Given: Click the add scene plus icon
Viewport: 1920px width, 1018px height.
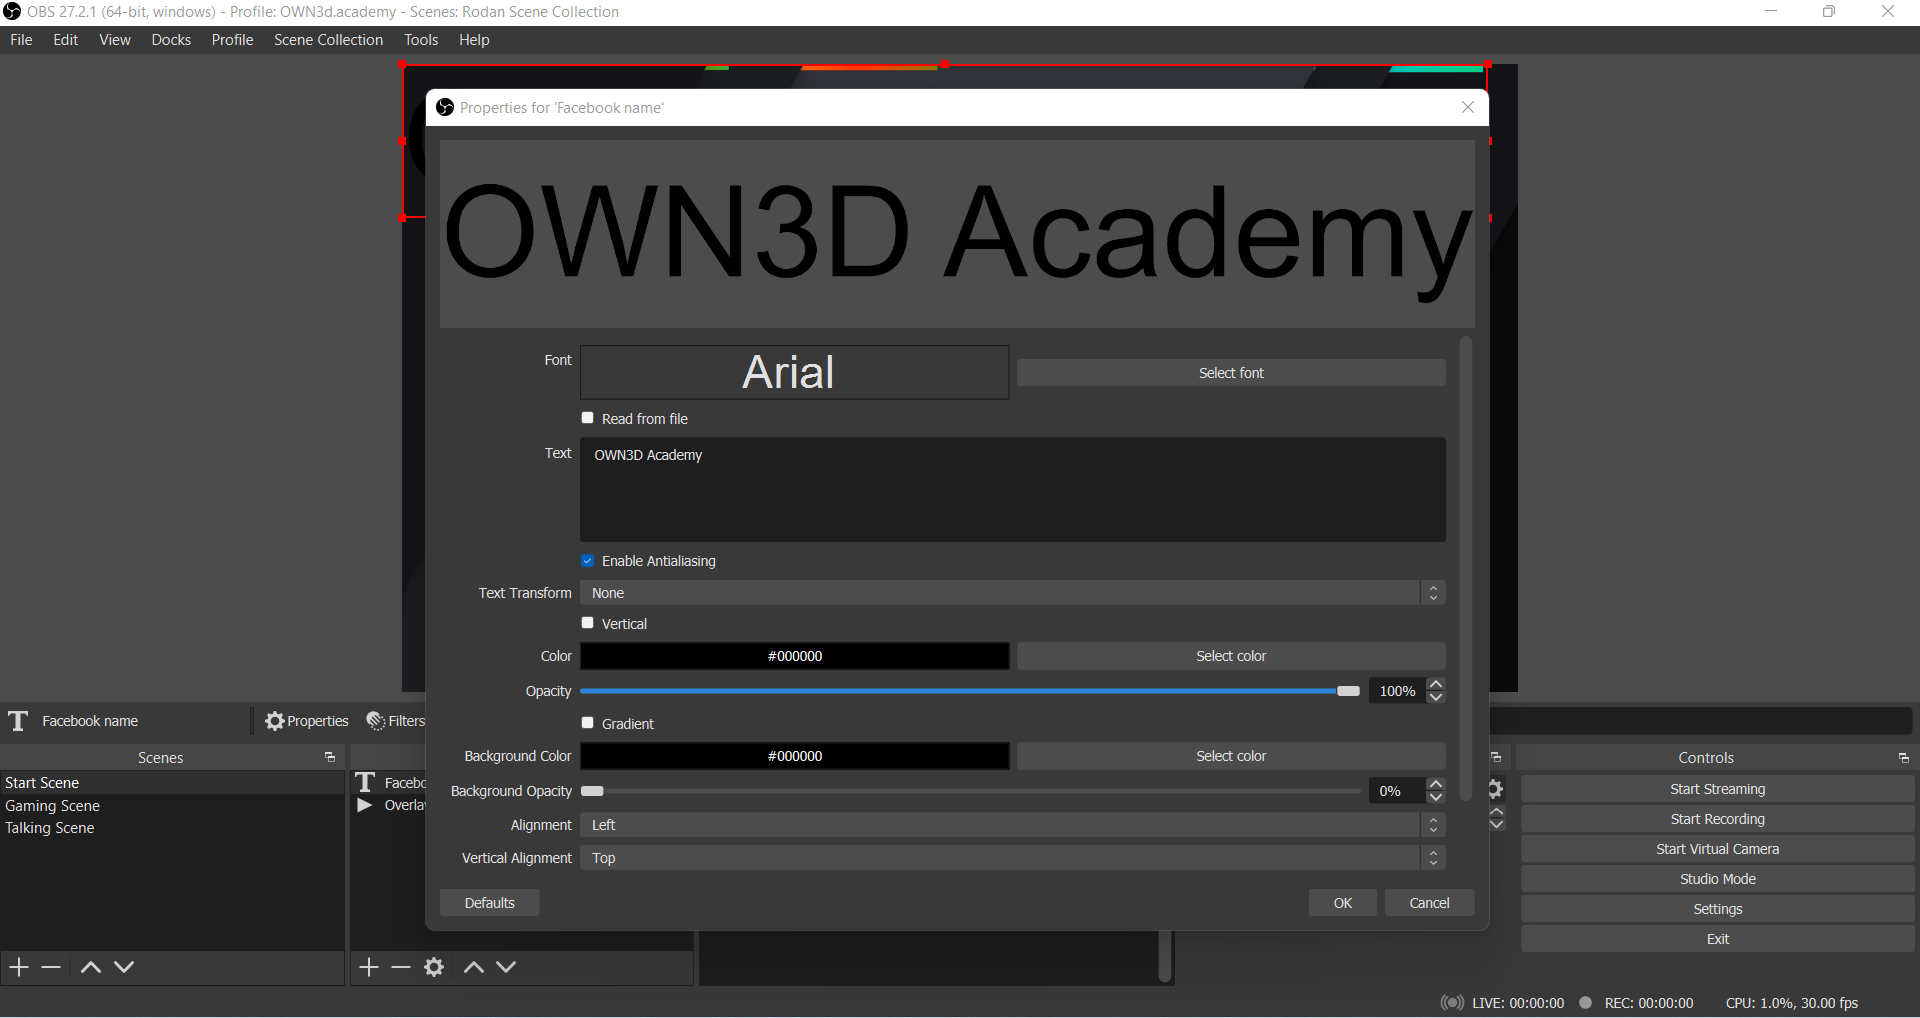Looking at the screenshot, I should tap(19, 967).
